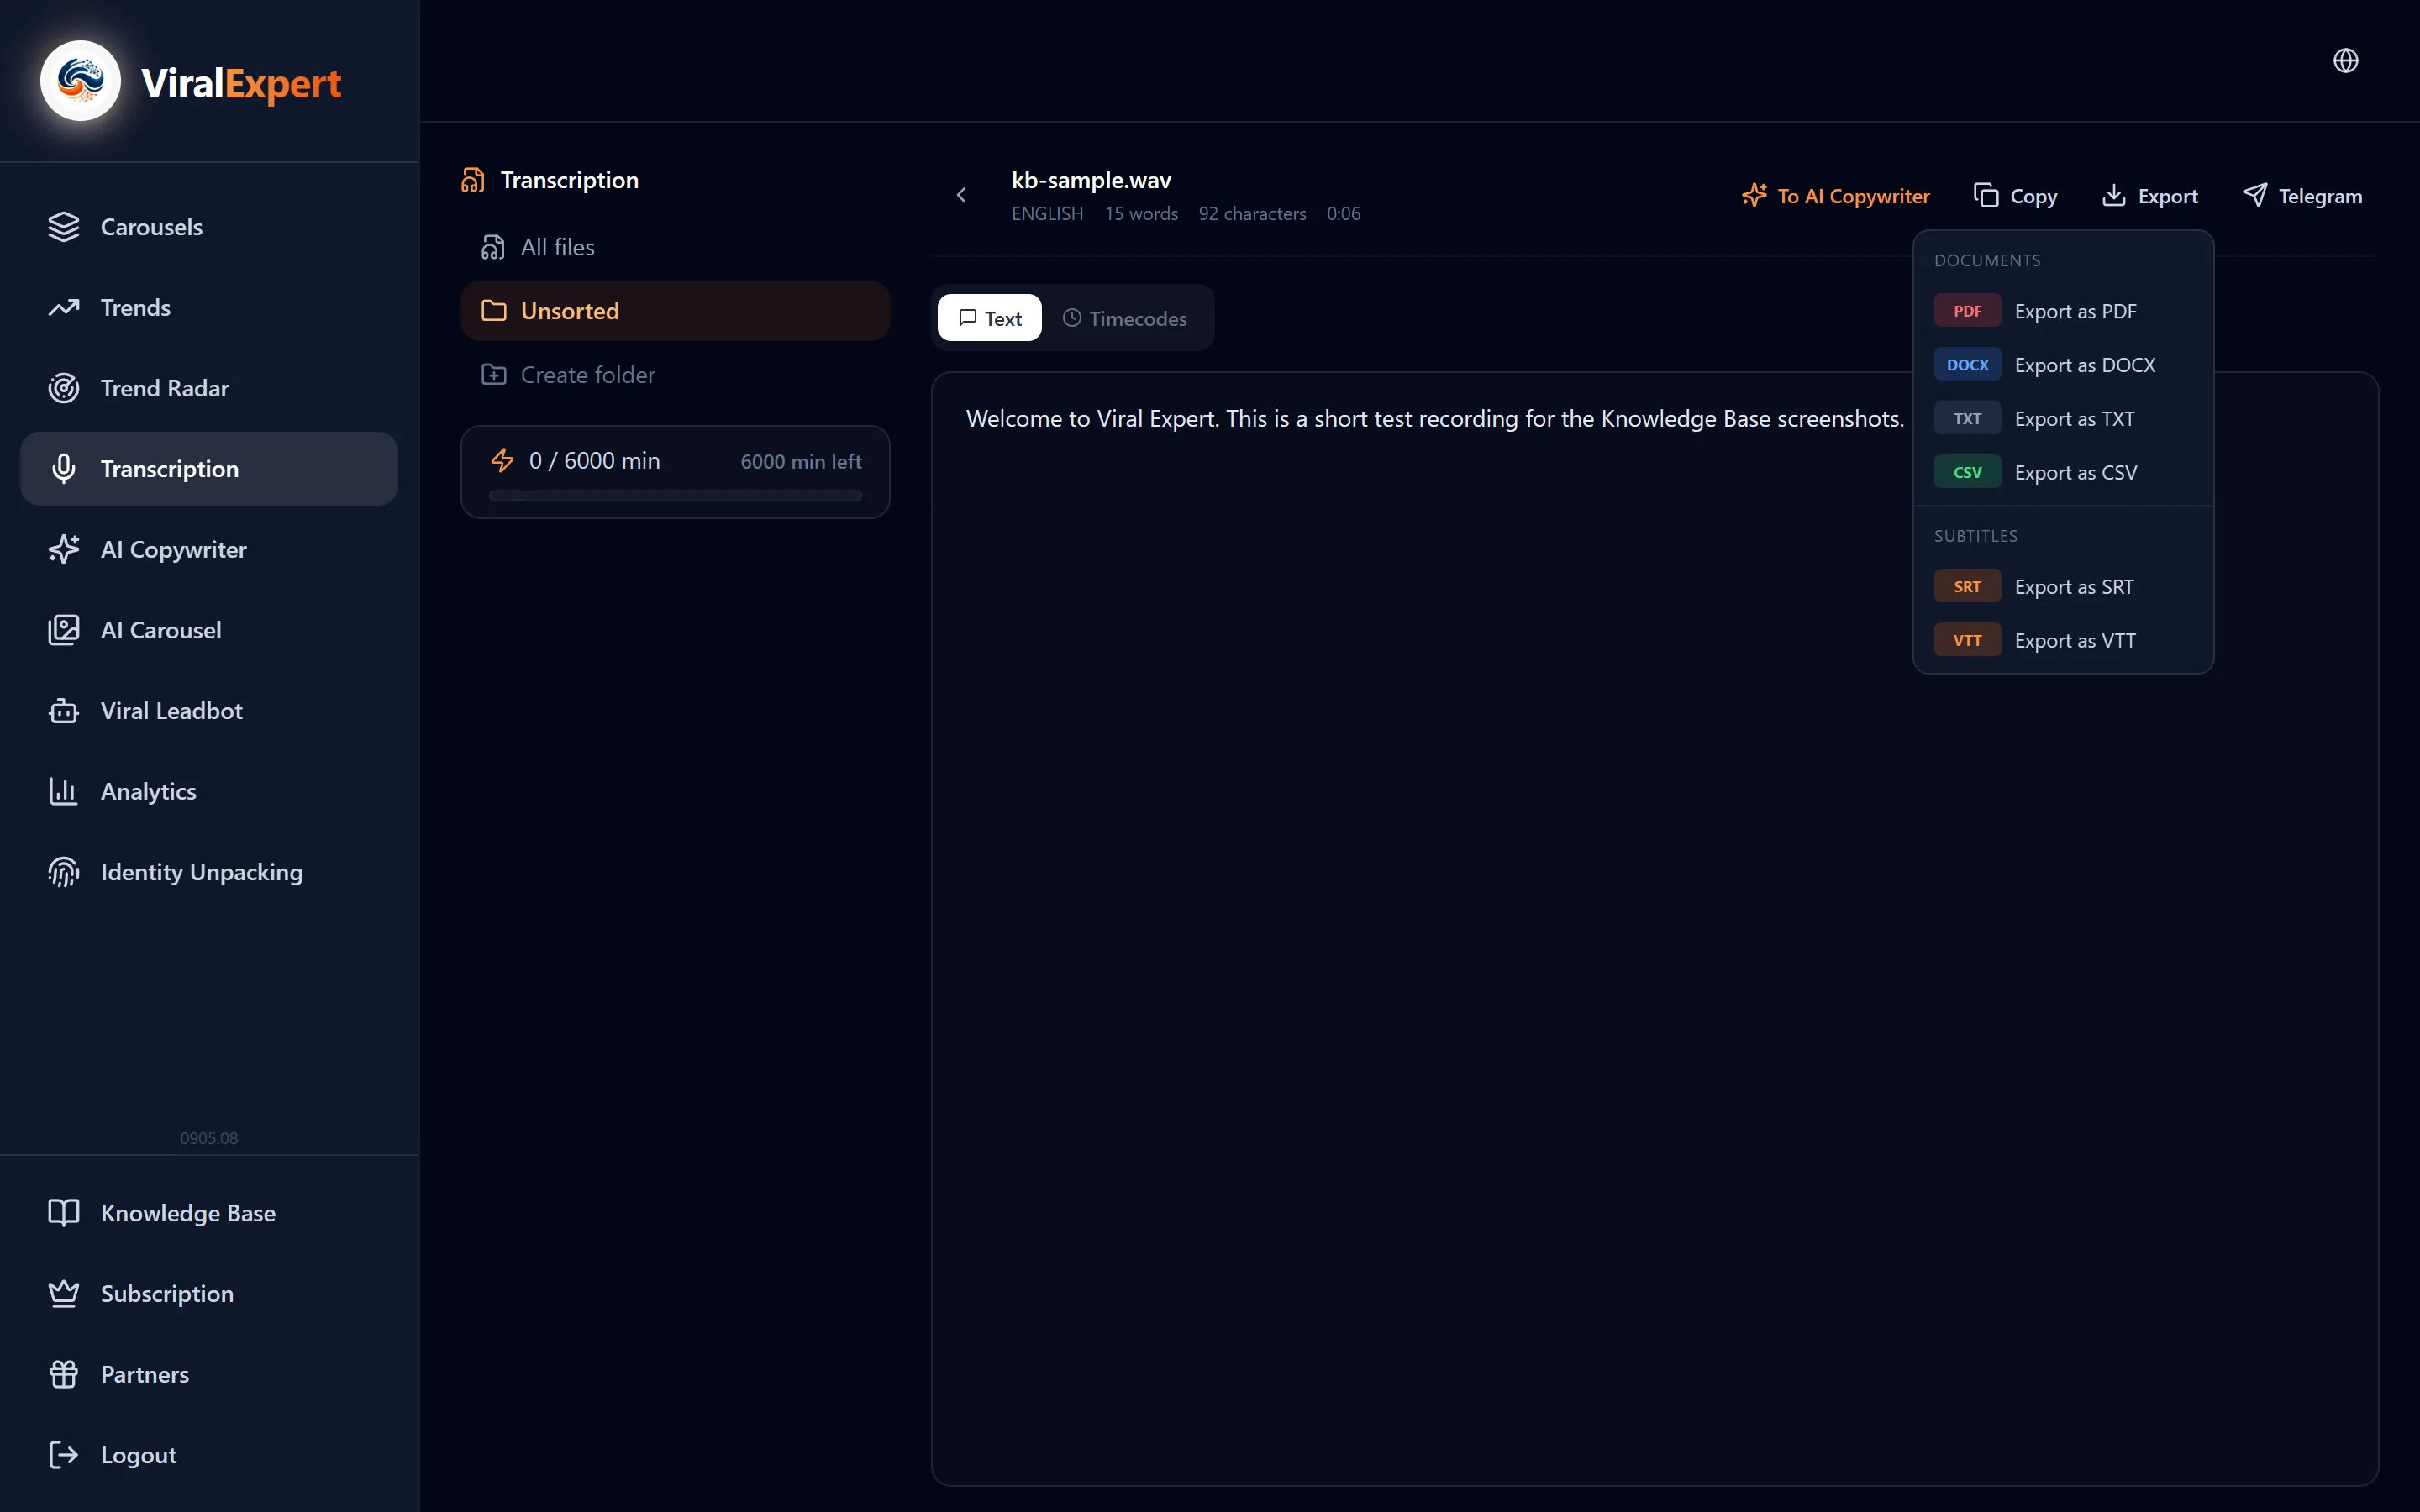Click the version number 0905.08

point(209,1138)
